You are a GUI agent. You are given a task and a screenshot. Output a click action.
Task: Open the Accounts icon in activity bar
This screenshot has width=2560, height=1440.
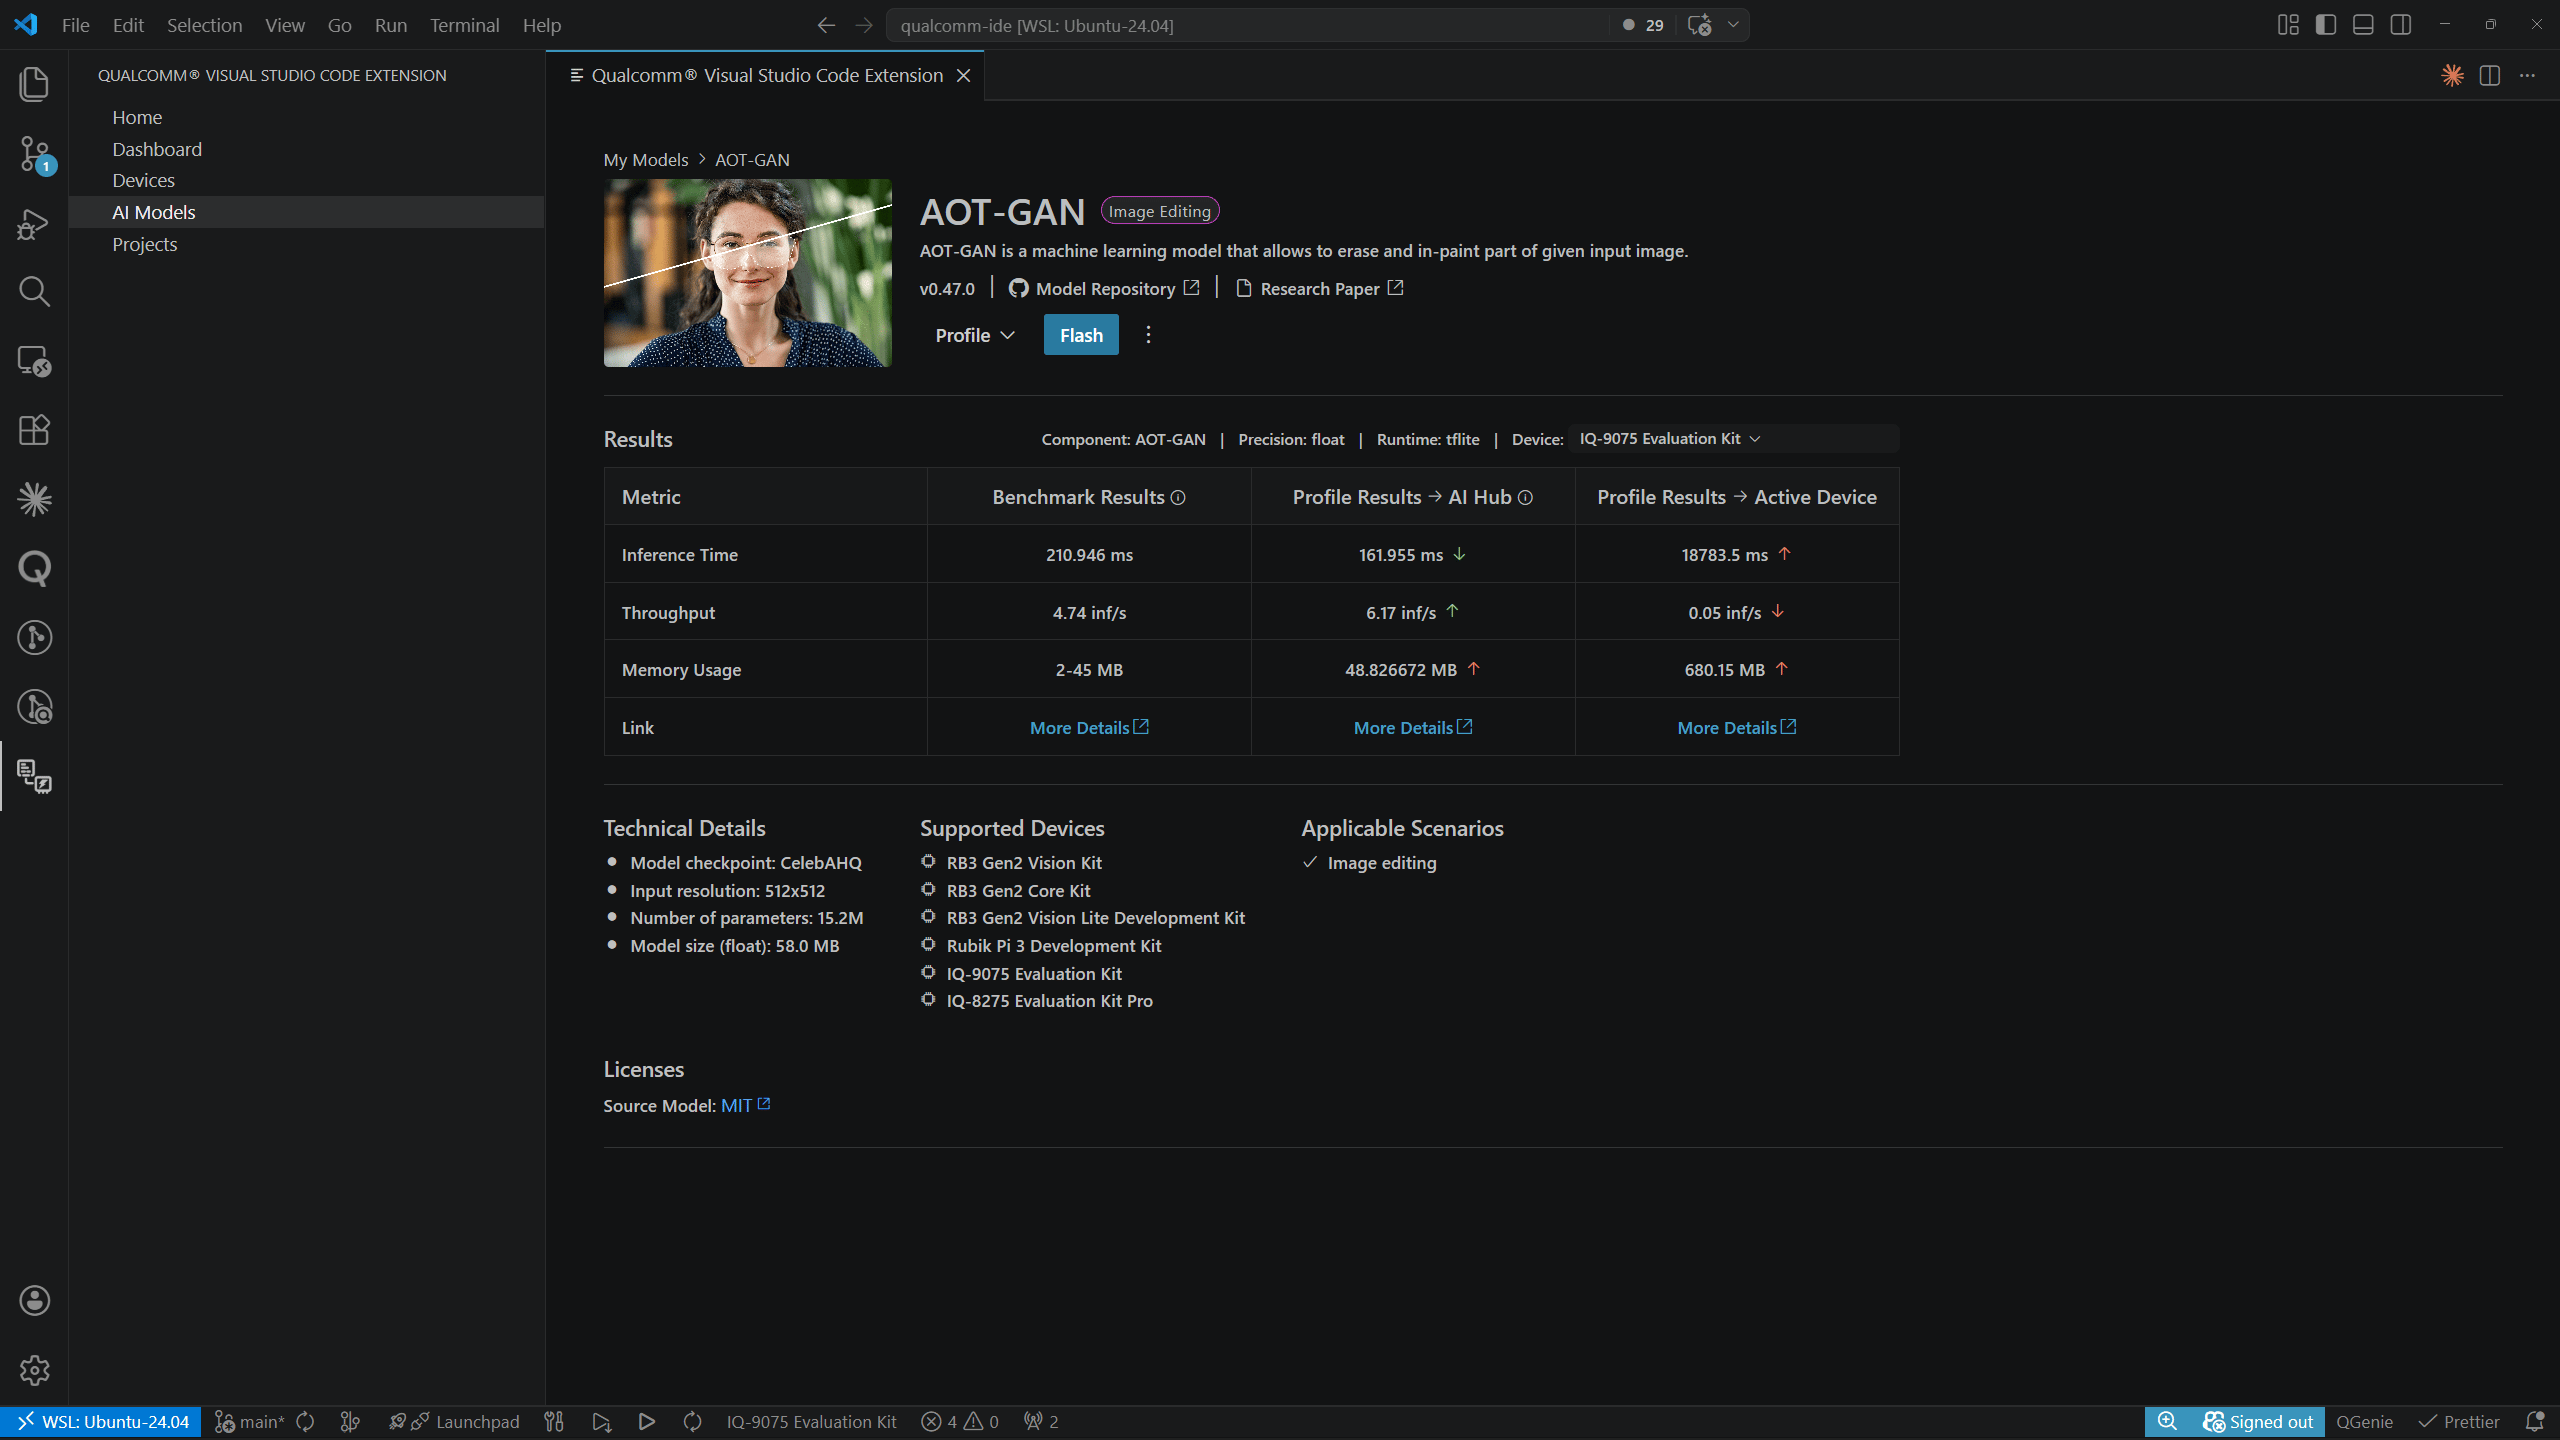pos(34,1300)
